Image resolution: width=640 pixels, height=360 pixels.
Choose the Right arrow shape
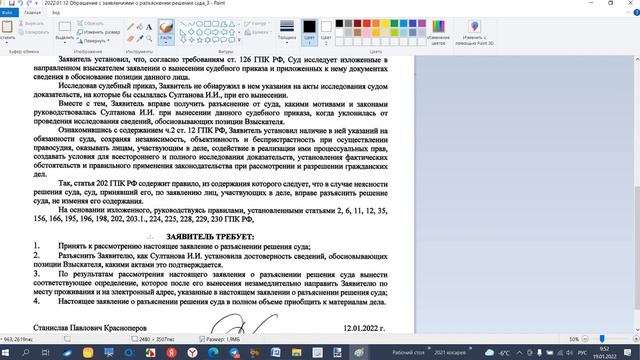tap(216, 32)
